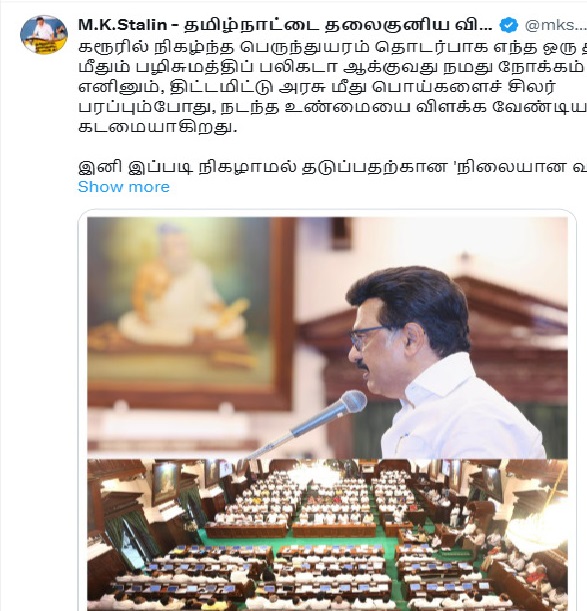Viewport: 587px width, 611px height.
Task: Open the @mks... account handle
Action: tap(556, 25)
